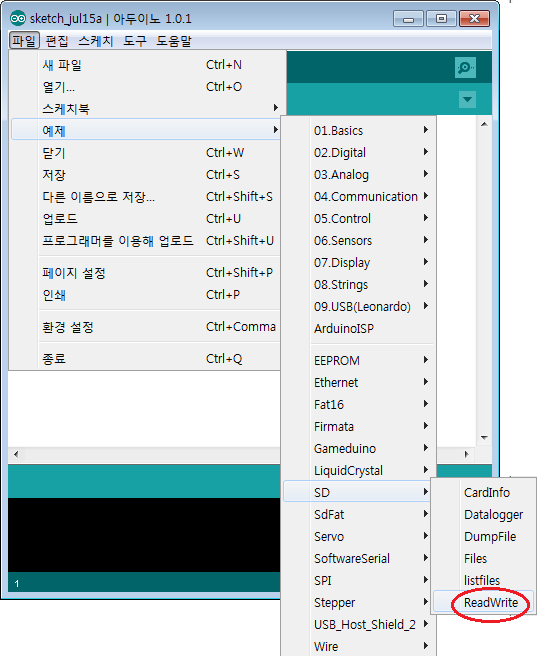Viewport: 537px width, 656px height.
Task: Choose 새 파일 from the file menu
Action: coord(145,65)
